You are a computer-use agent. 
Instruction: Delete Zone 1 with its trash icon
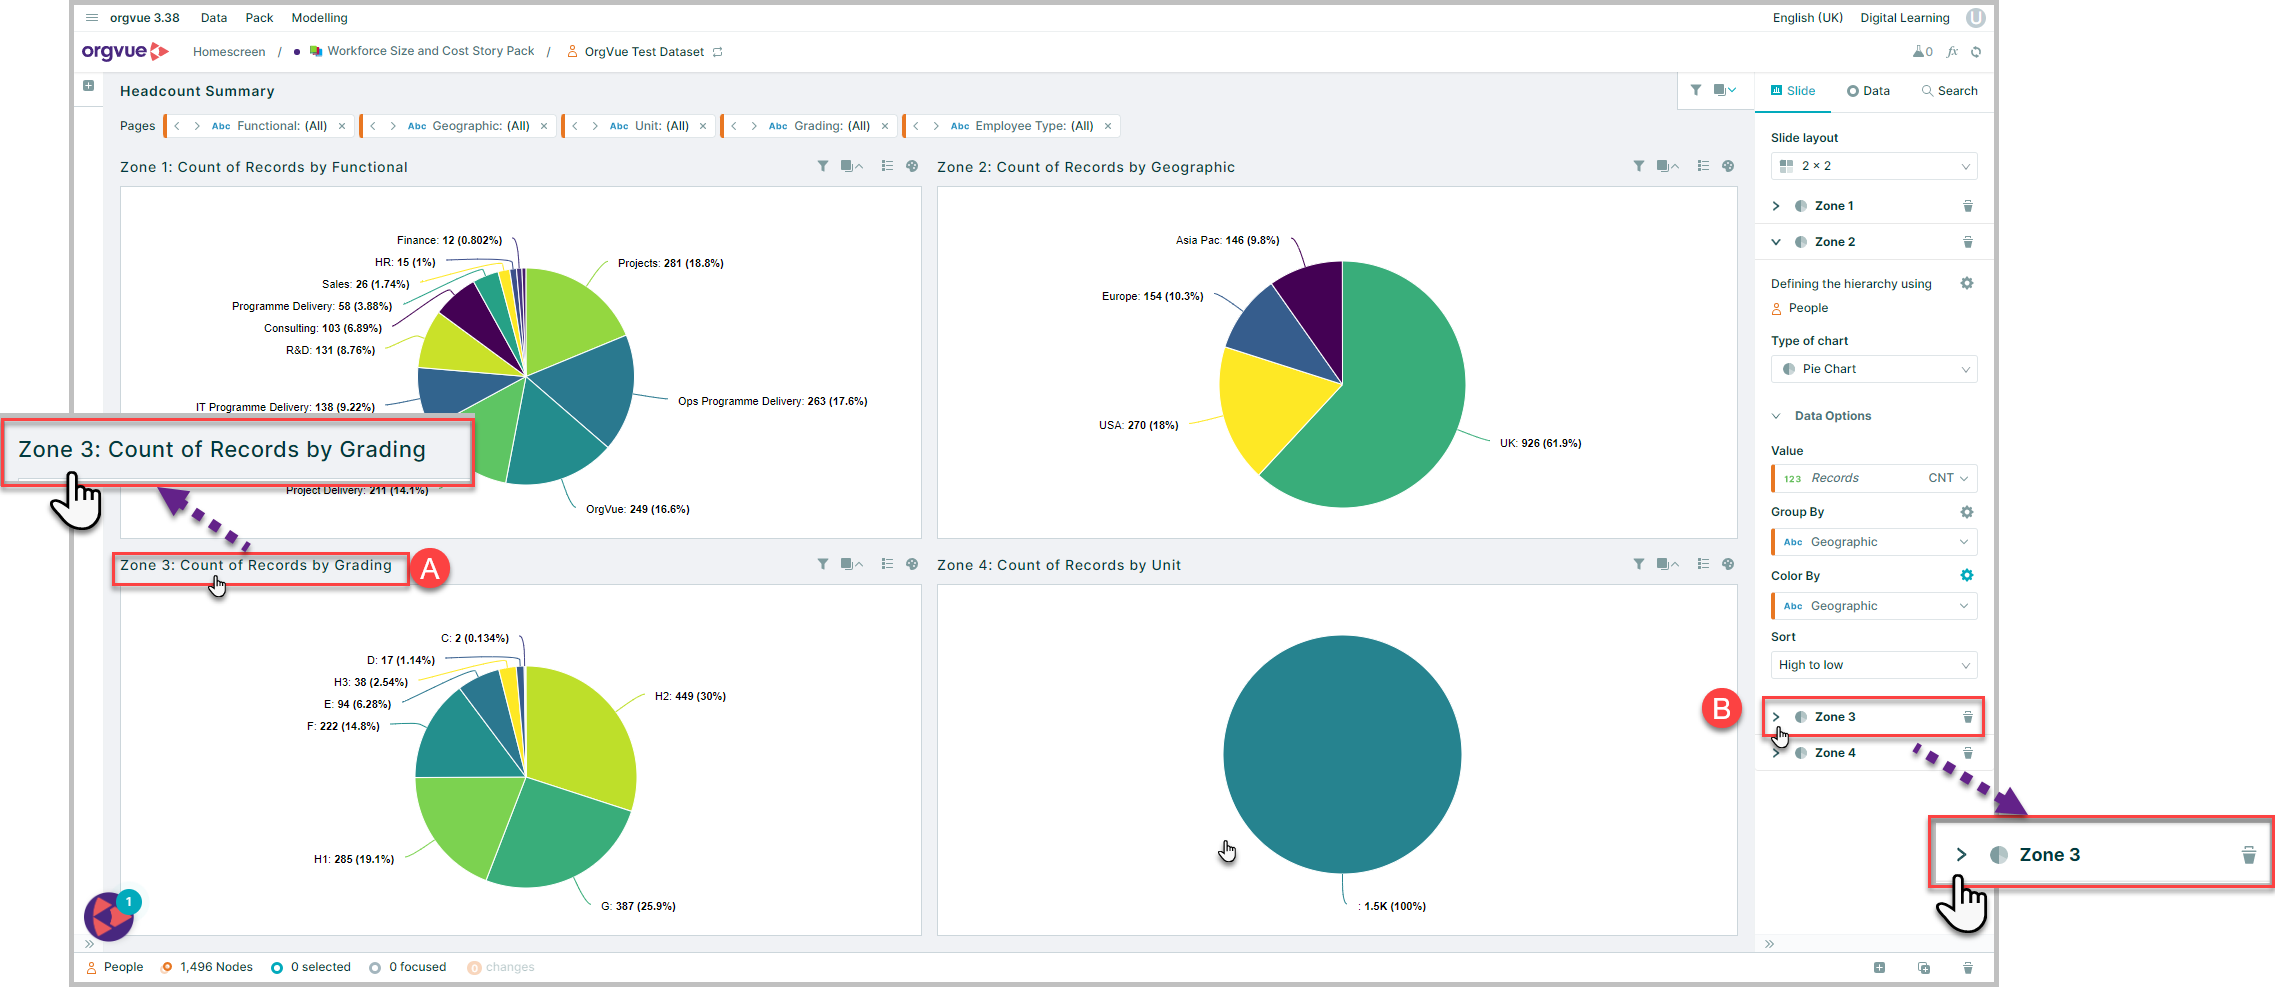pos(1967,206)
